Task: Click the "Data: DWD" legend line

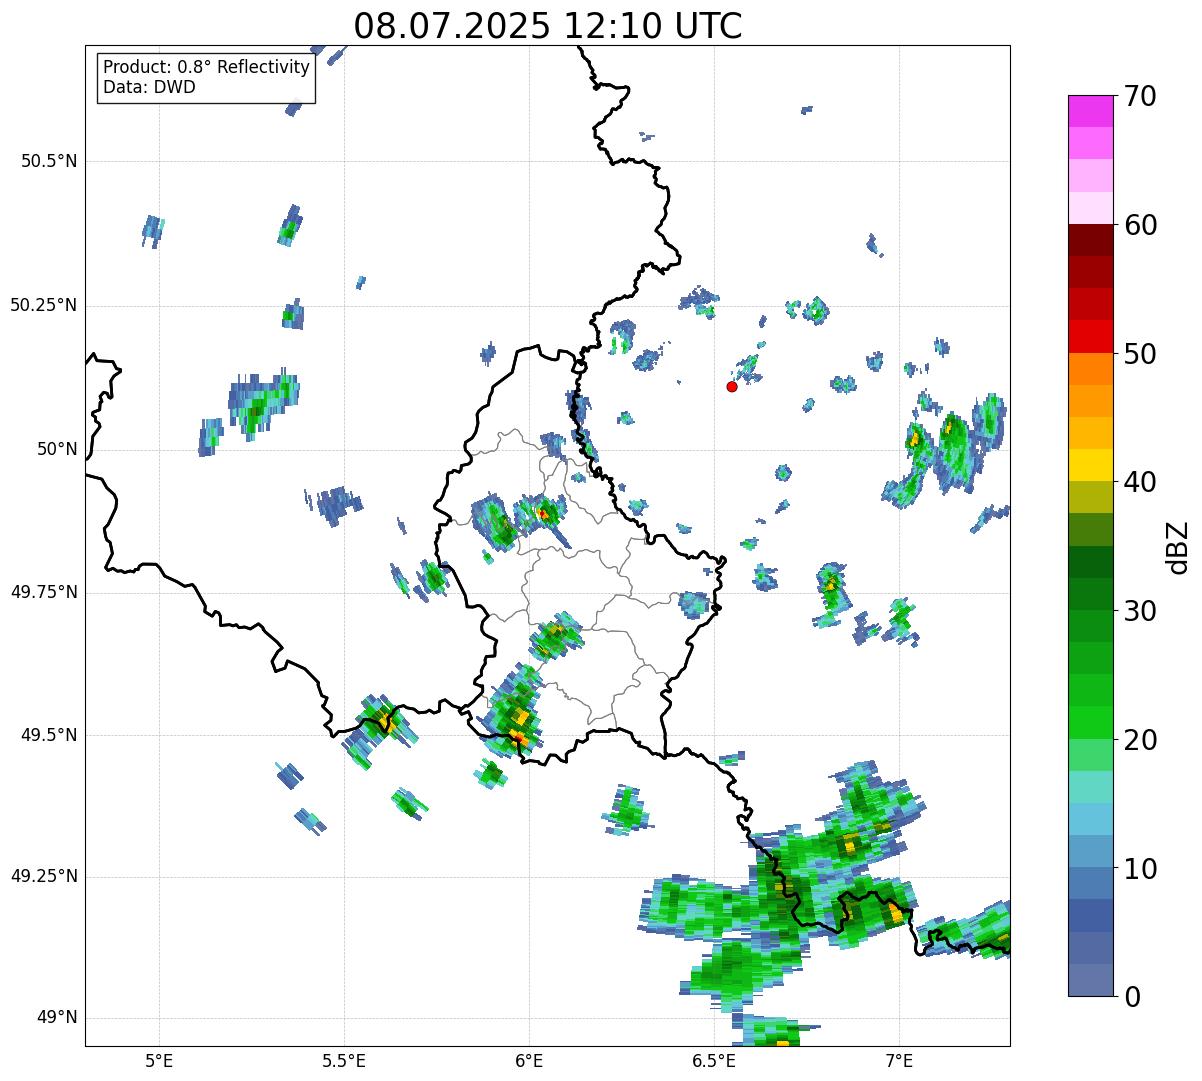Action: click(x=149, y=87)
